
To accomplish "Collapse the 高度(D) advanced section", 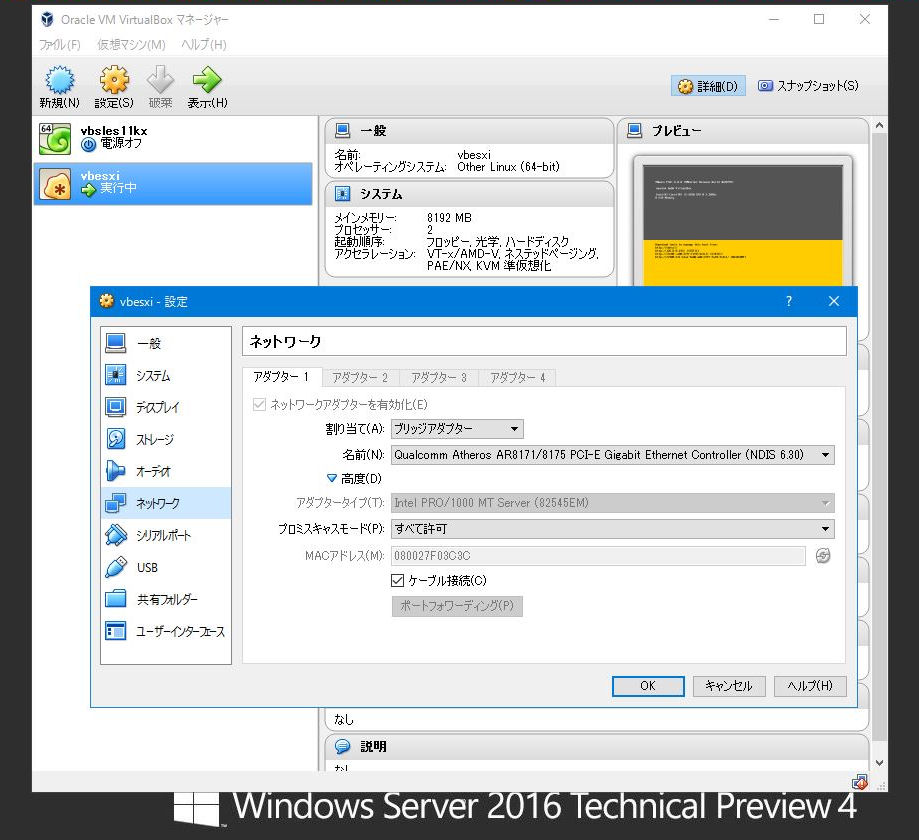I will (x=332, y=478).
